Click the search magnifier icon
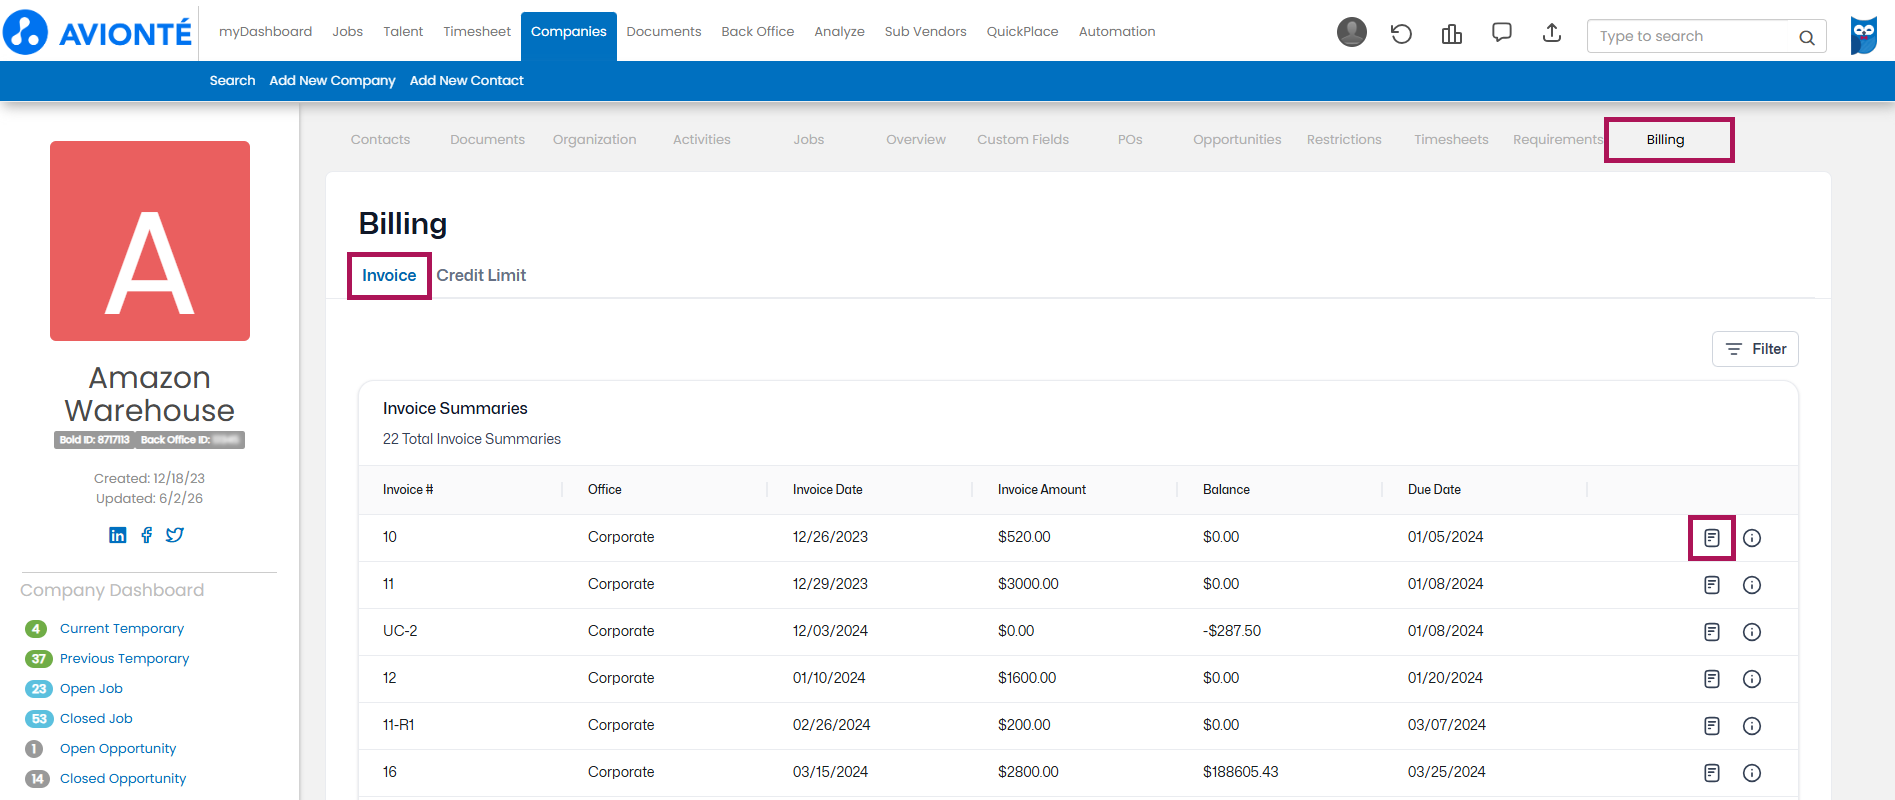Image resolution: width=1895 pixels, height=800 pixels. (x=1807, y=37)
